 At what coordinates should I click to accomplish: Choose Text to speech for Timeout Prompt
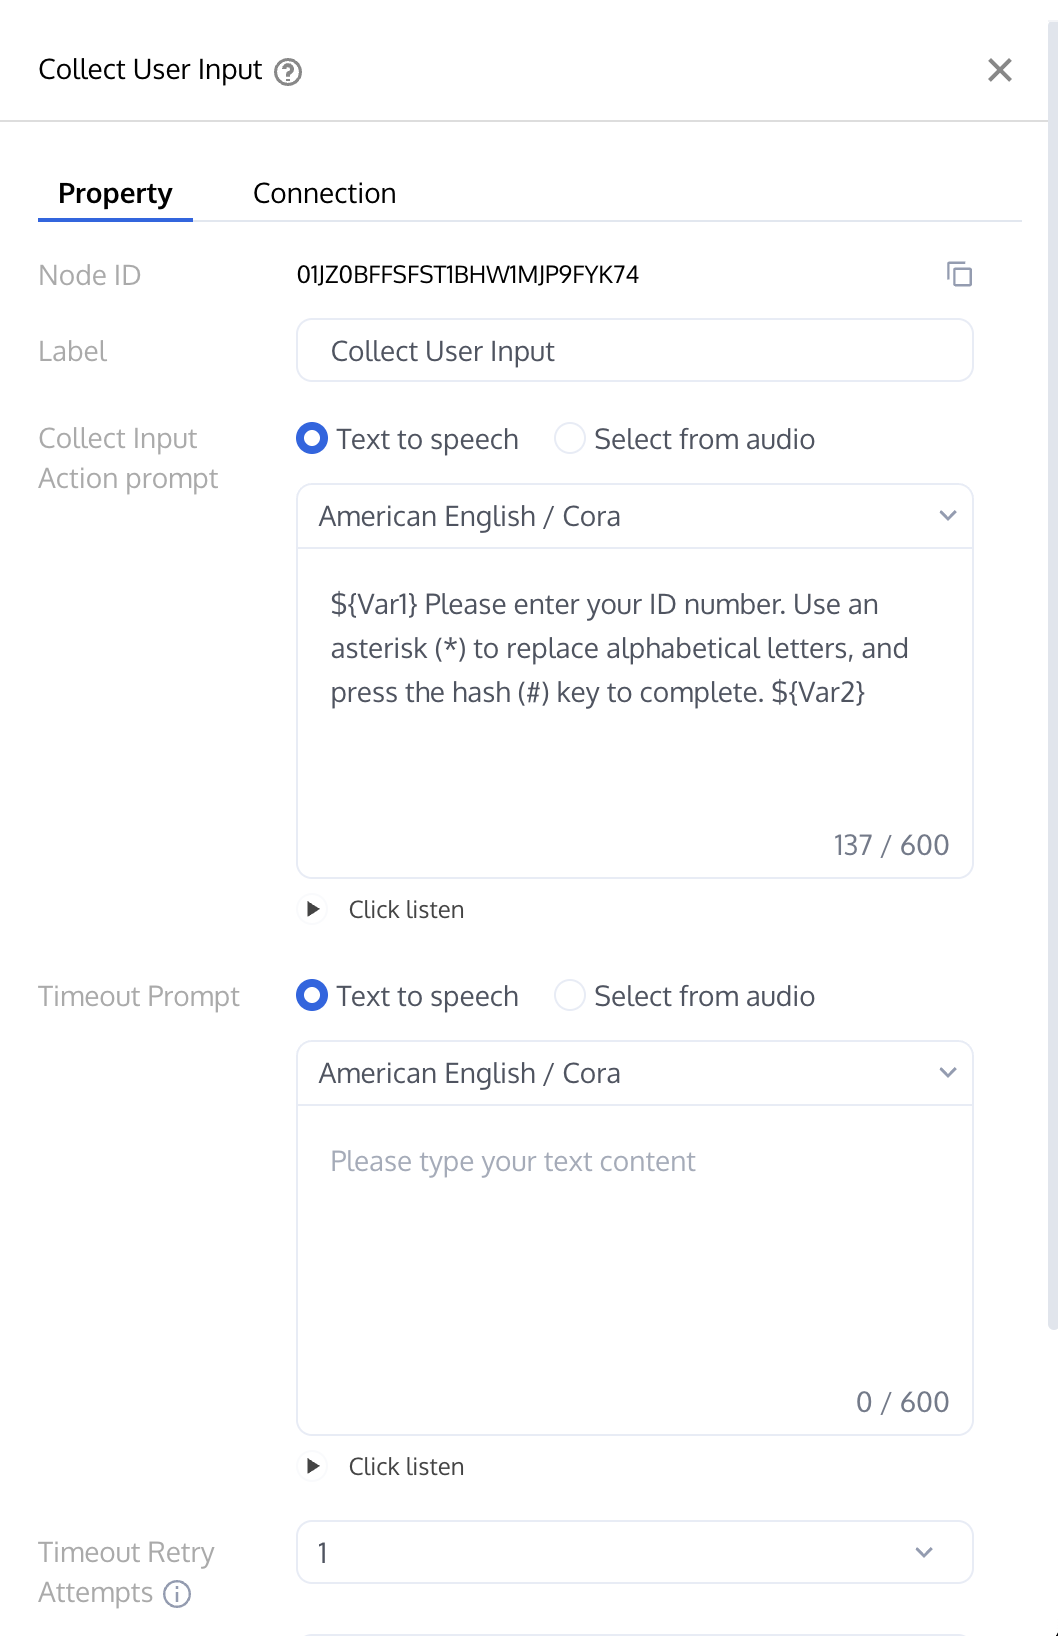point(312,996)
